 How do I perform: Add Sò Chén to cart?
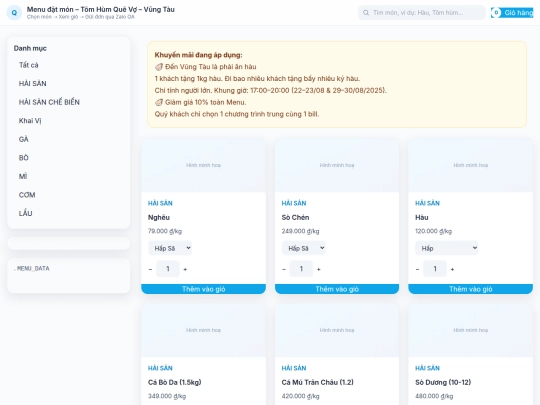pos(337,289)
